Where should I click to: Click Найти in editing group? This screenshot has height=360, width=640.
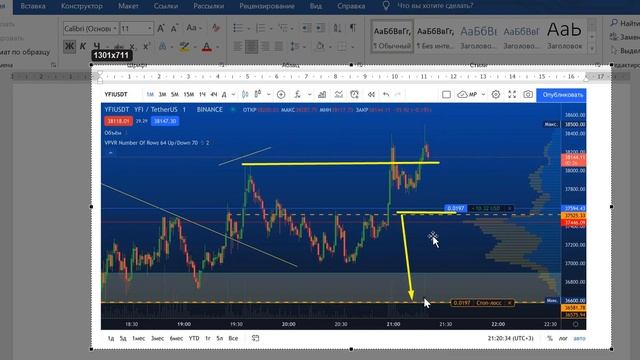coord(624,23)
